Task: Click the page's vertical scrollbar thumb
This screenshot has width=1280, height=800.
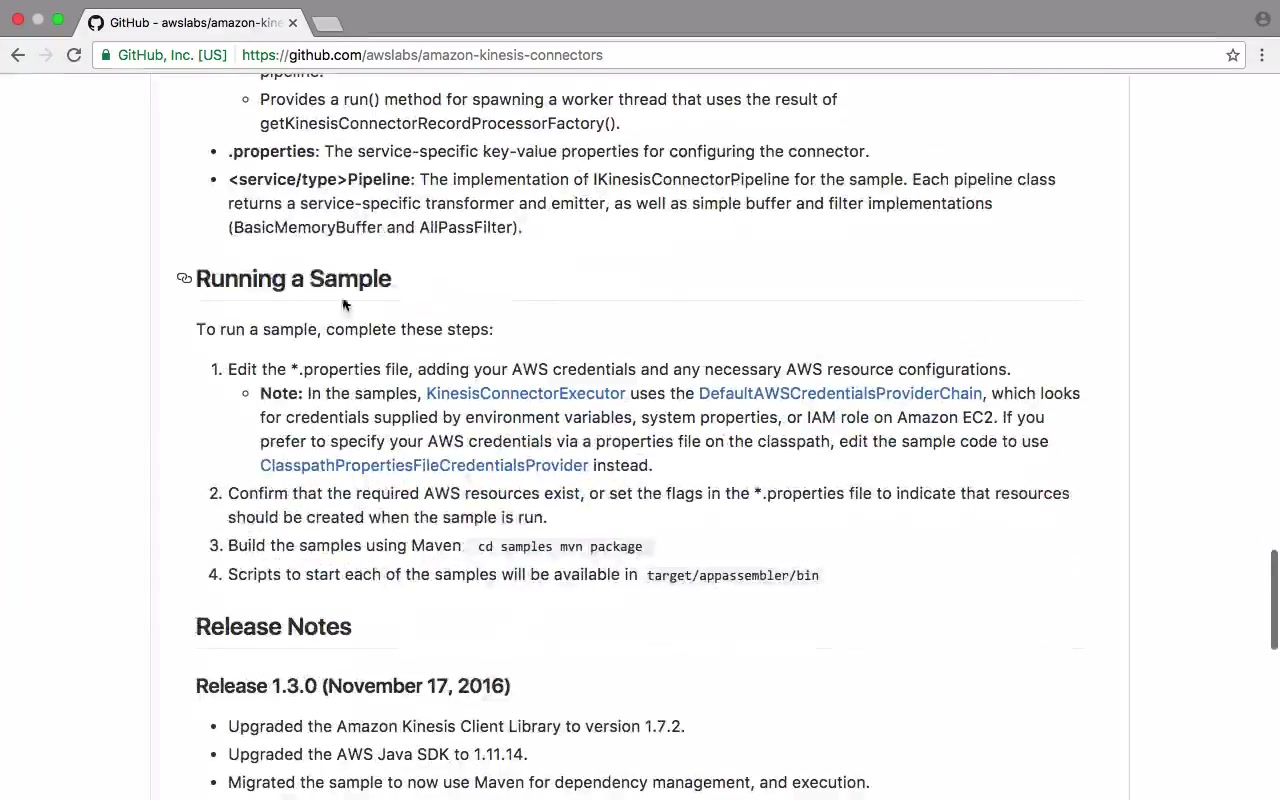Action: click(x=1274, y=598)
